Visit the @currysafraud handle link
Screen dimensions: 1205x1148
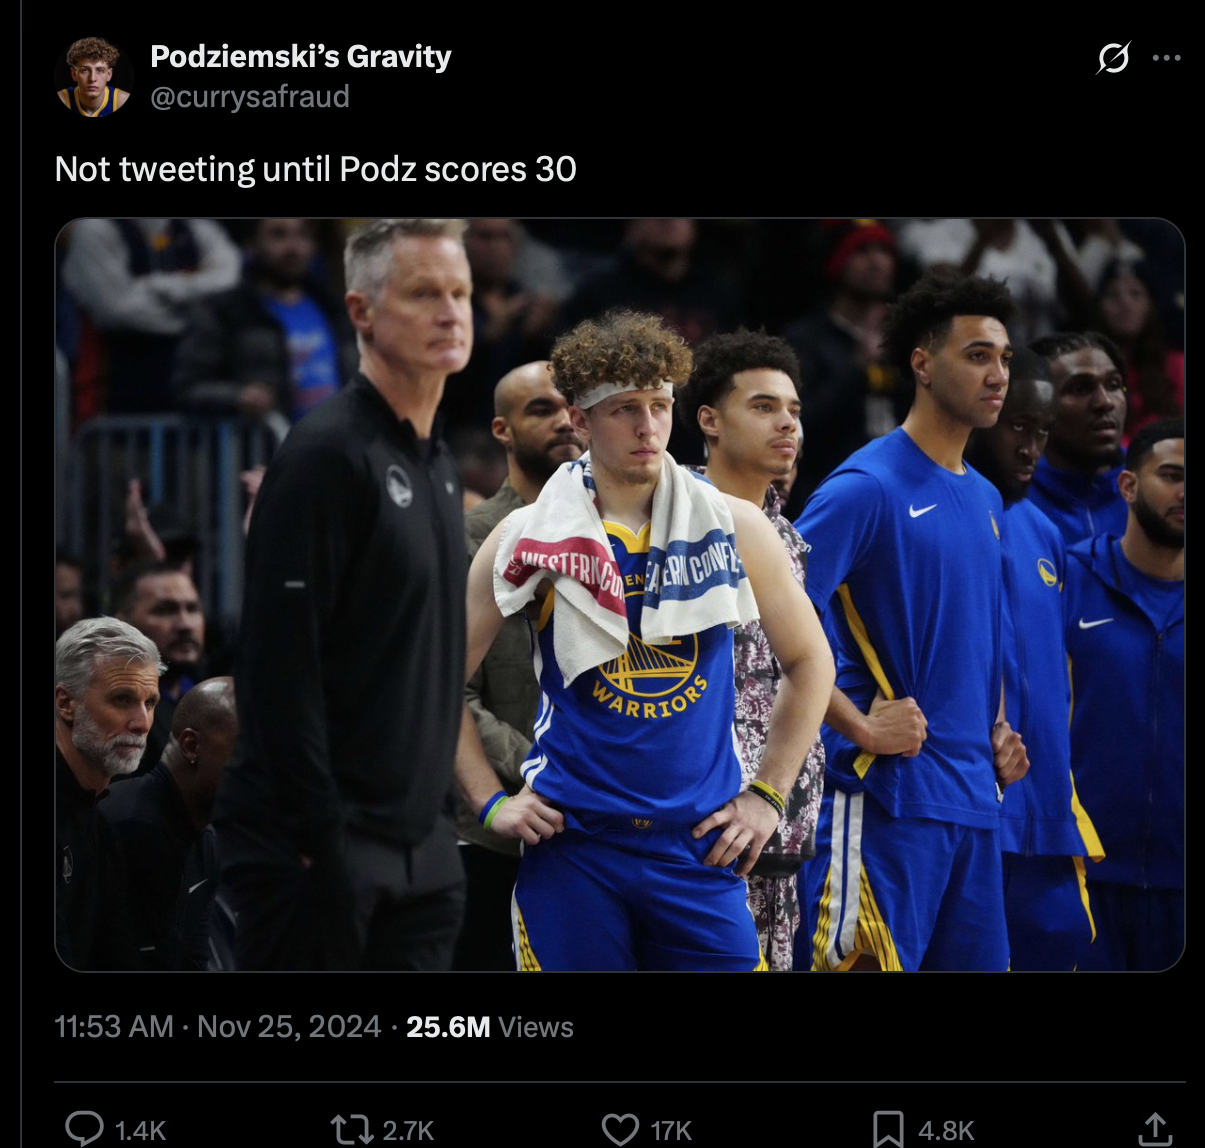(250, 97)
